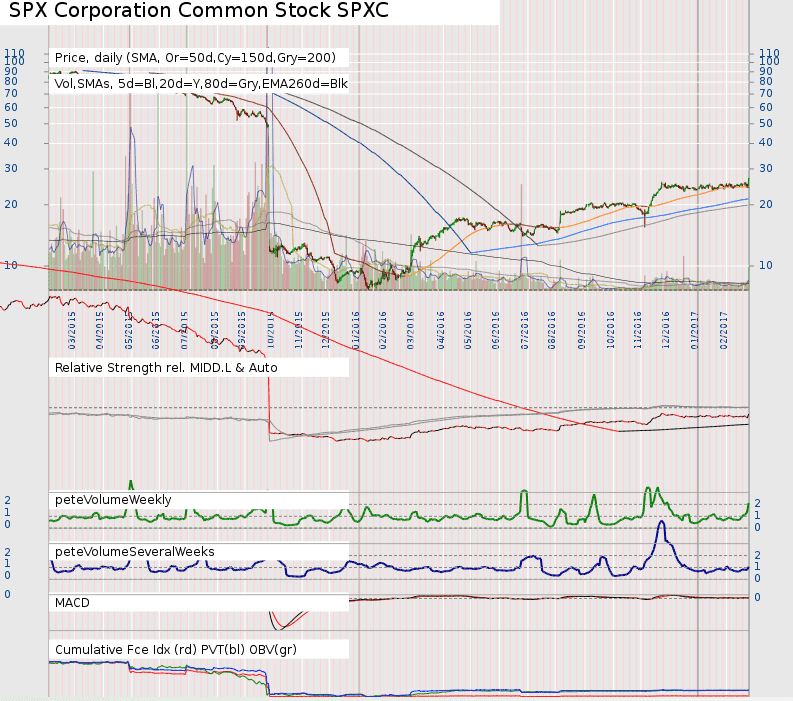Click the 01/2017 date axis label
793x701 pixels.
coord(694,330)
